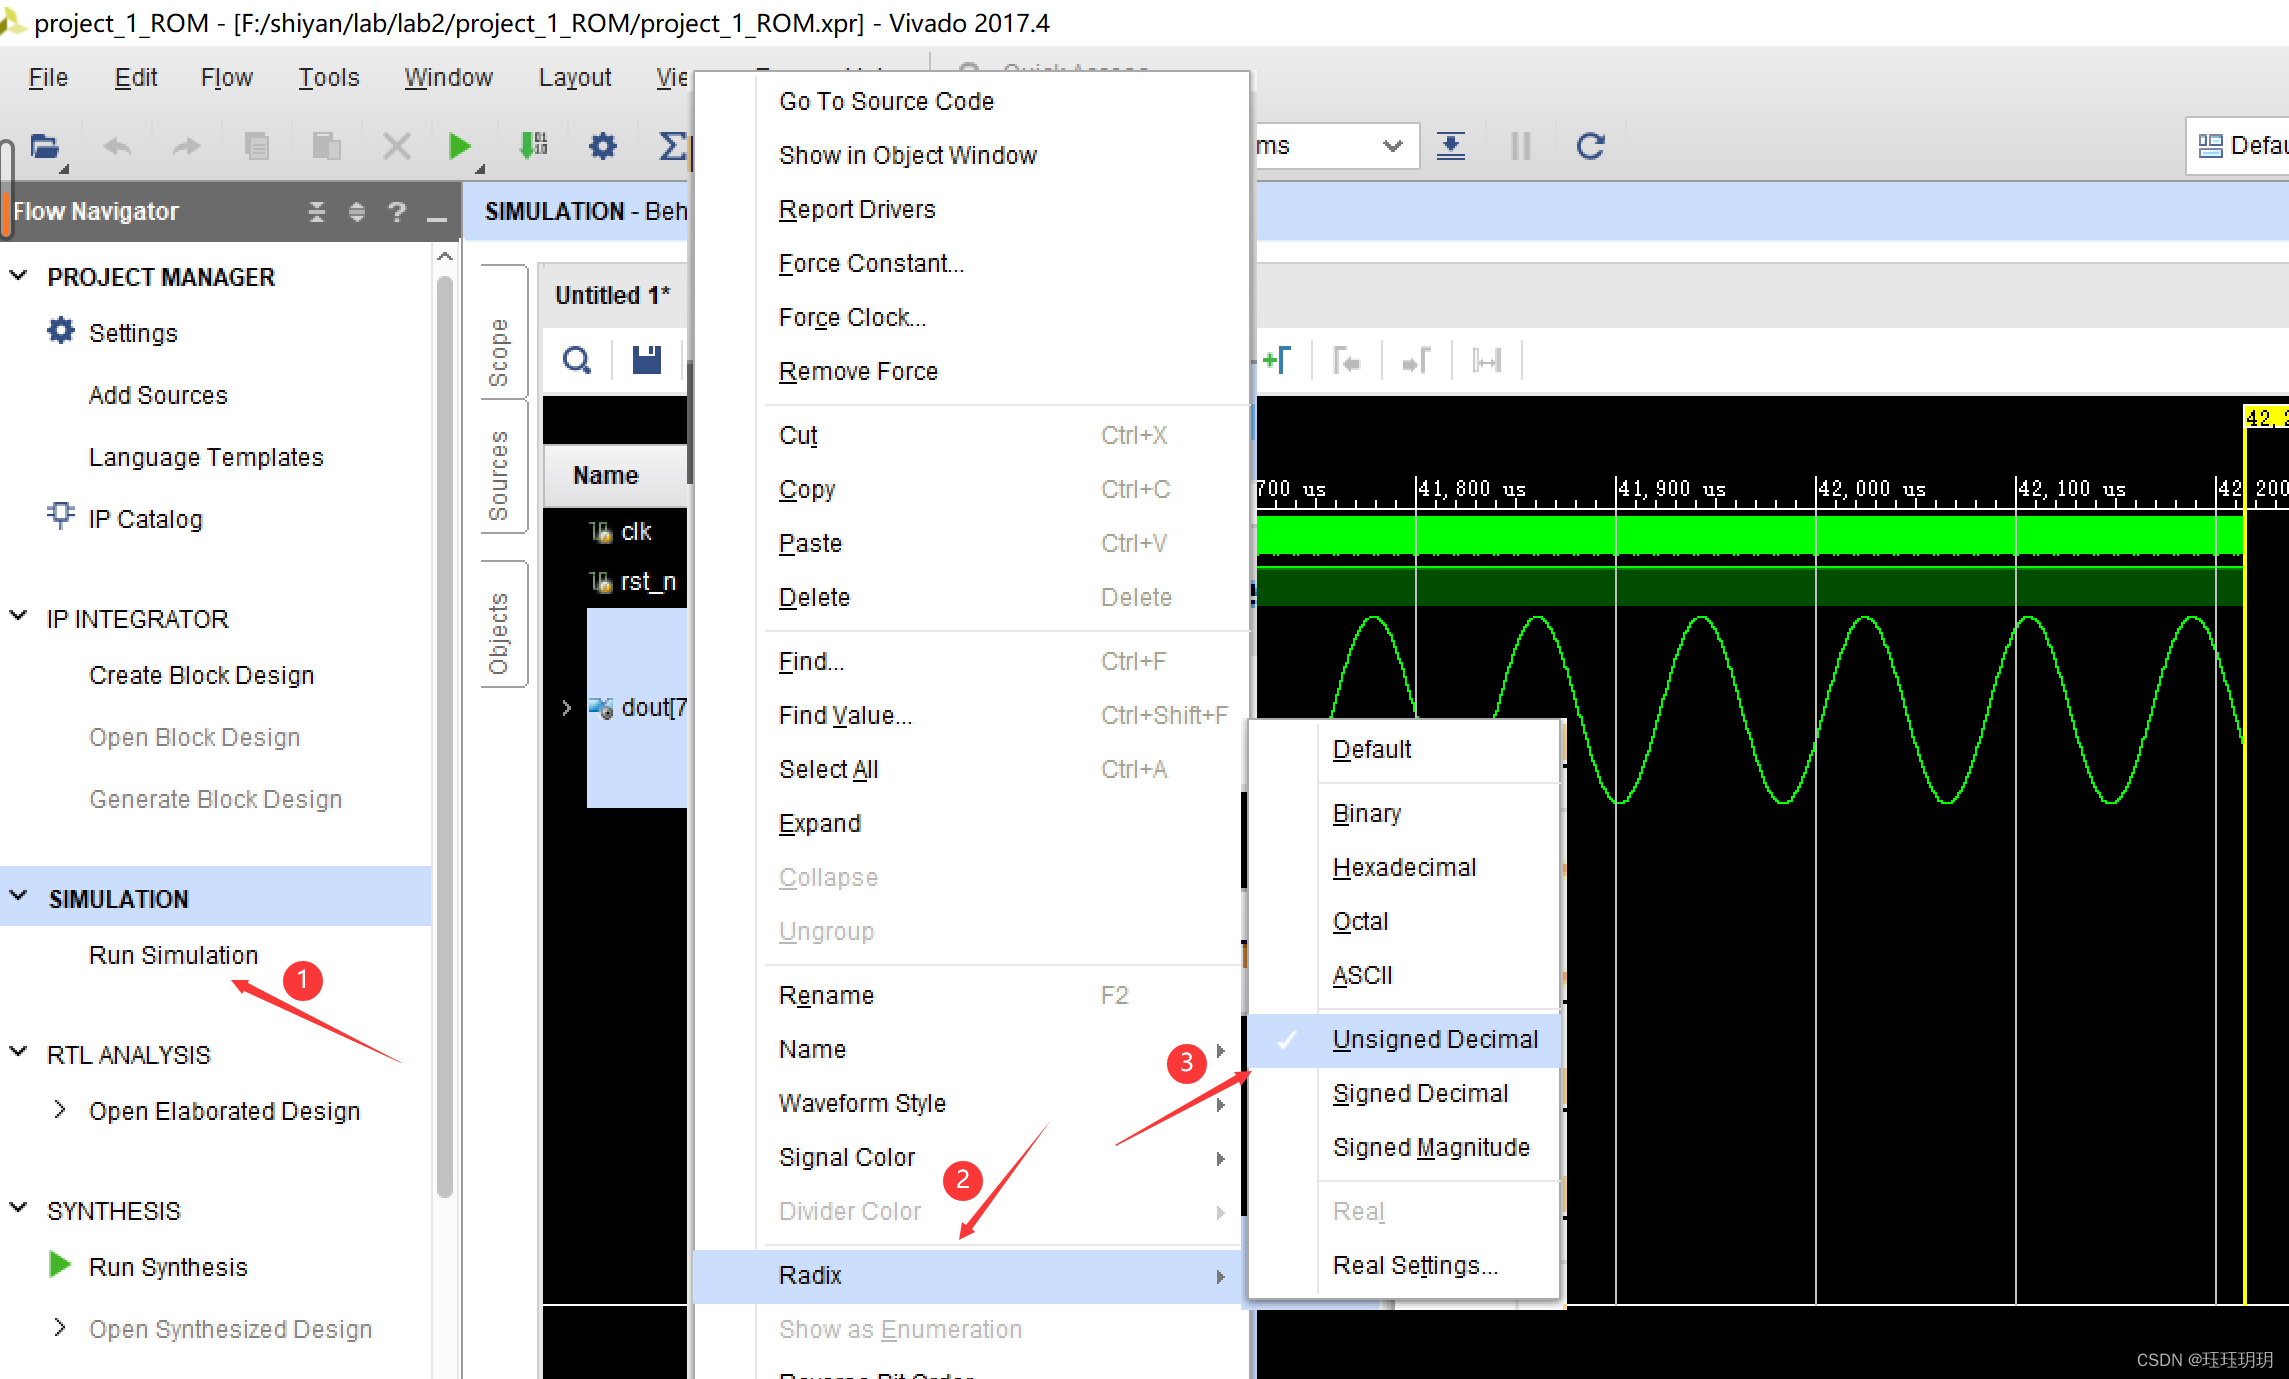Expand the dout[7:0] signal

tap(566, 707)
